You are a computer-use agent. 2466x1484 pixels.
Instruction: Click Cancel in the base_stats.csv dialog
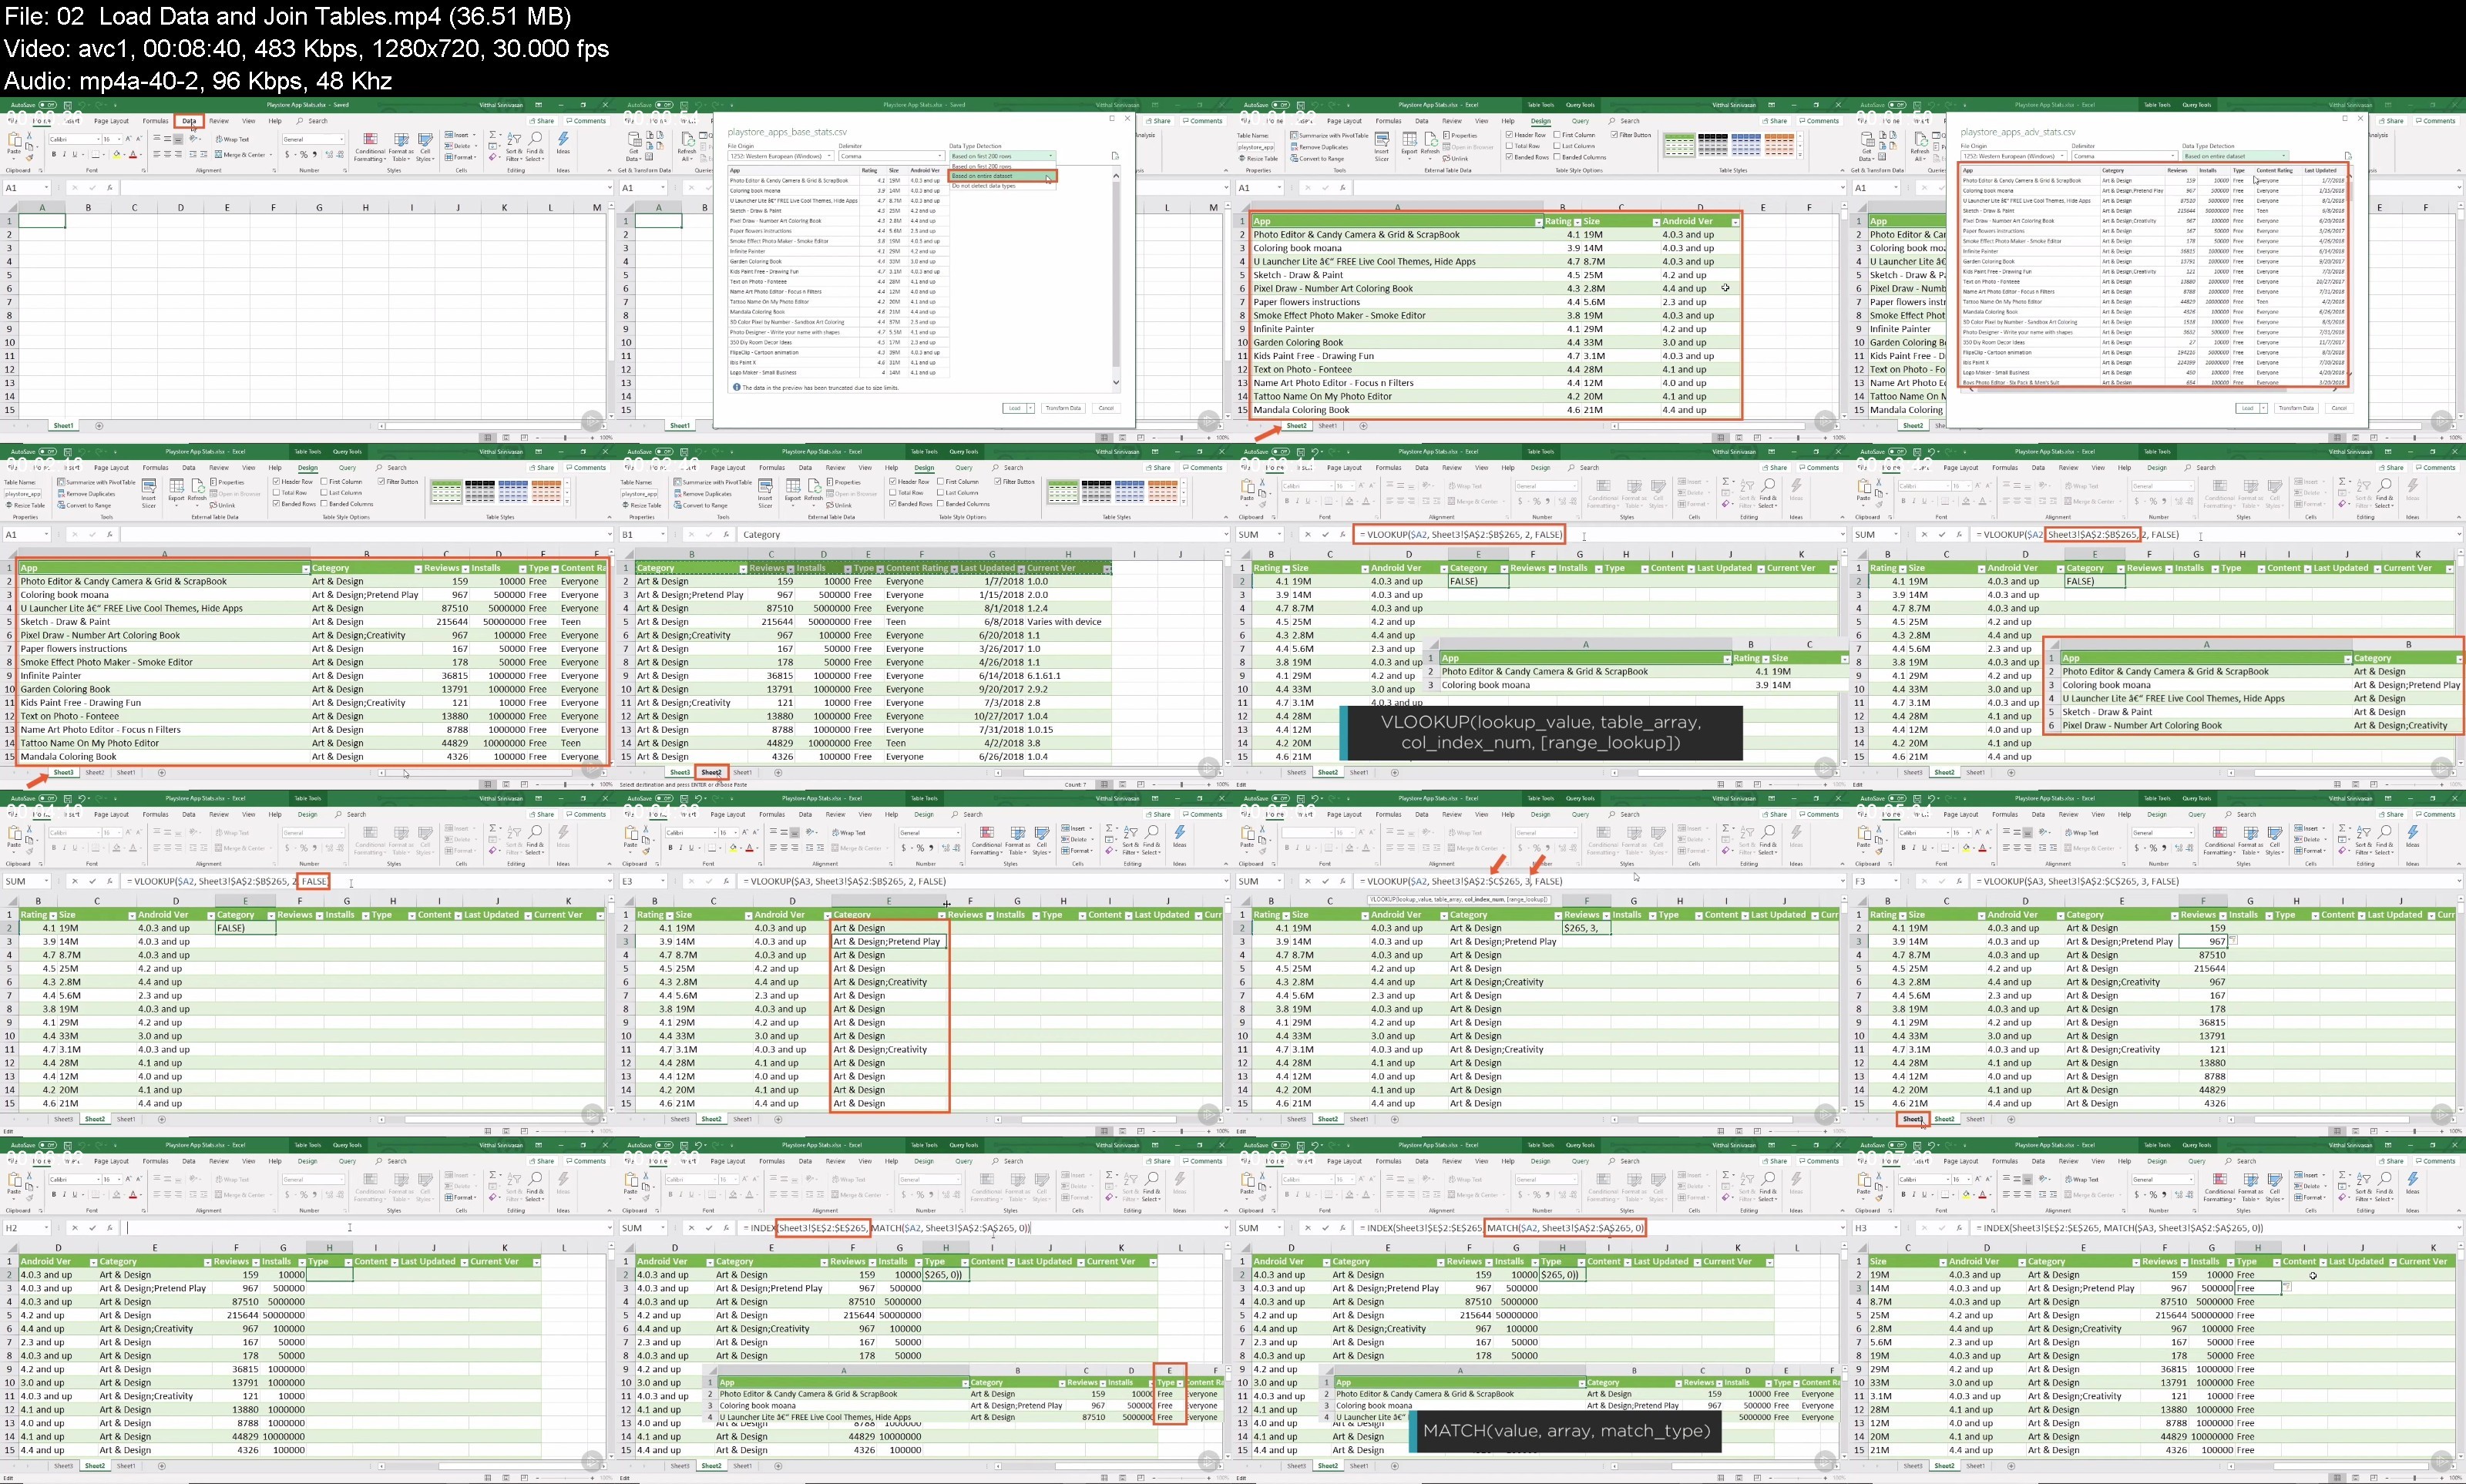point(1107,408)
